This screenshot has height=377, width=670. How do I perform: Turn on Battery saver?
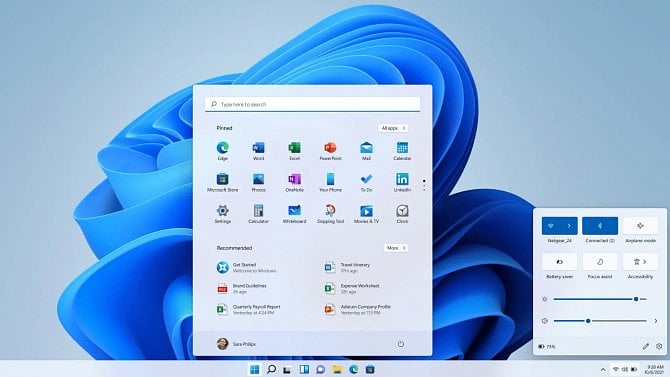click(x=559, y=262)
